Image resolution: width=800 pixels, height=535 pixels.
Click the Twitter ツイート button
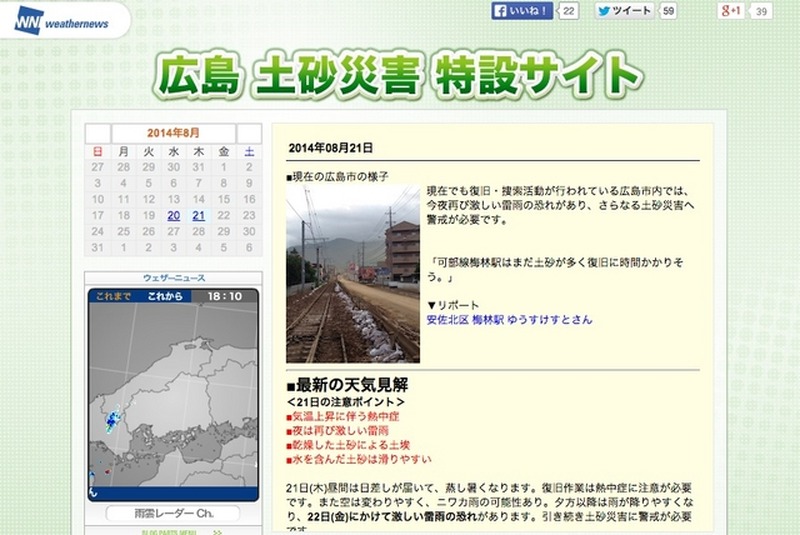[x=626, y=11]
